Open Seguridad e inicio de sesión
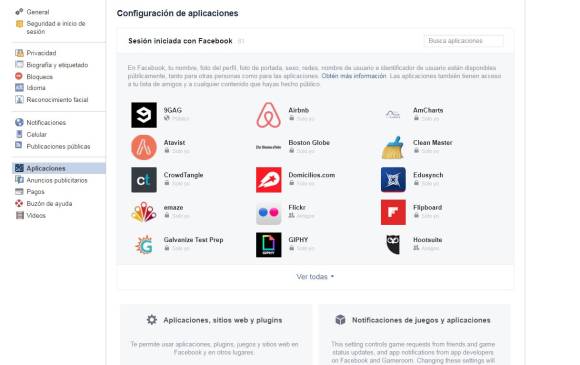The image size is (580, 365). click(55, 27)
